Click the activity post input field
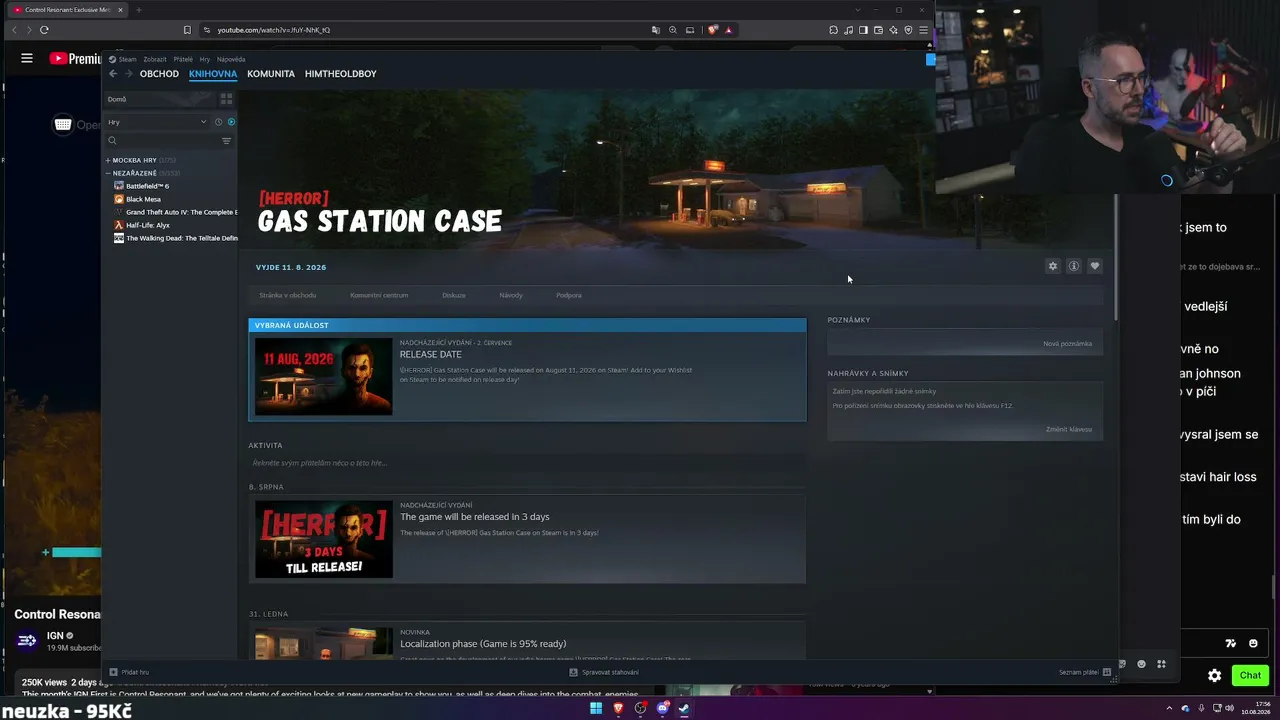This screenshot has height=720, width=1280. coord(527,463)
